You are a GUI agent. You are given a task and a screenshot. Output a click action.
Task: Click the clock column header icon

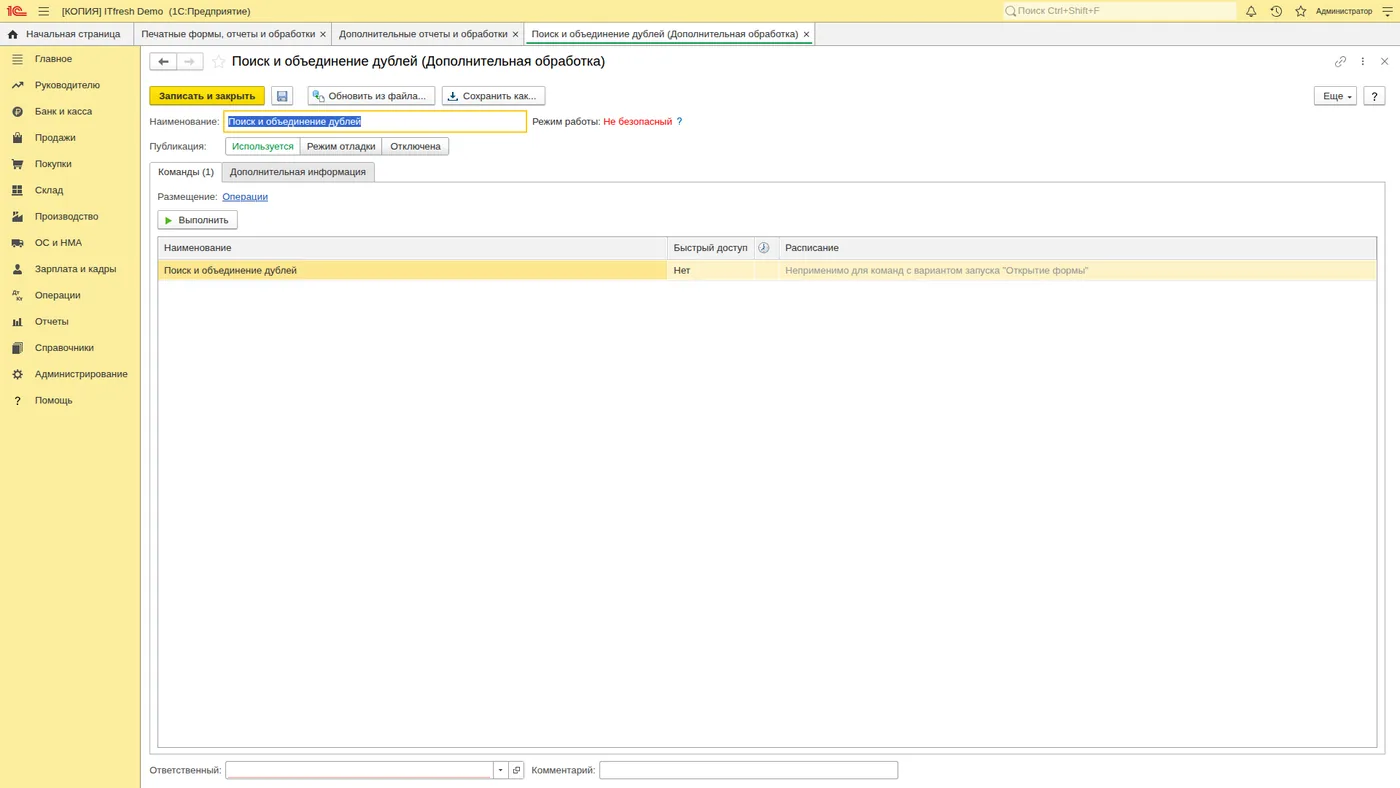[x=764, y=247]
